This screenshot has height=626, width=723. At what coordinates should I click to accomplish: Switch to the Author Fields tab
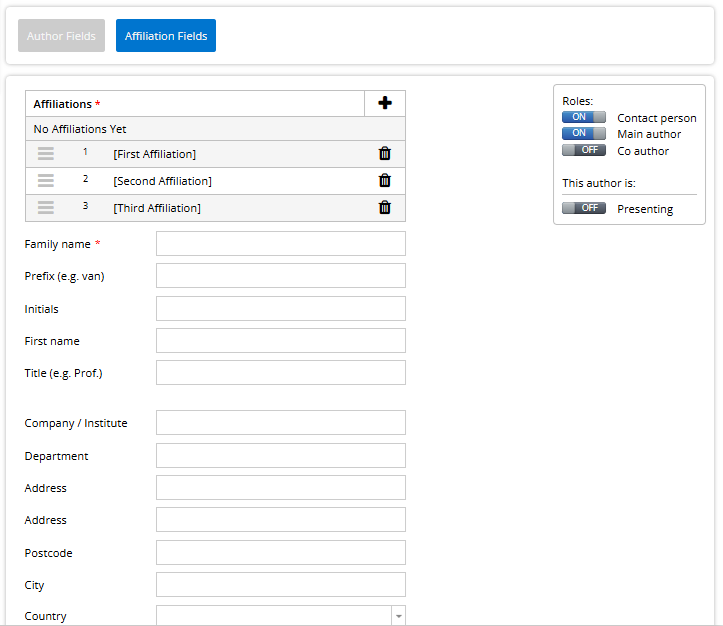61,36
